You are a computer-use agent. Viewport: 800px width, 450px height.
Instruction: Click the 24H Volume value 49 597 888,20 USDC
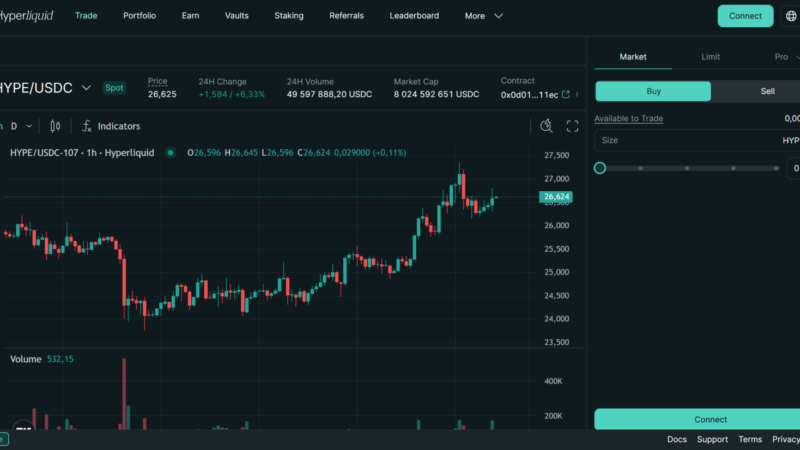coord(329,94)
